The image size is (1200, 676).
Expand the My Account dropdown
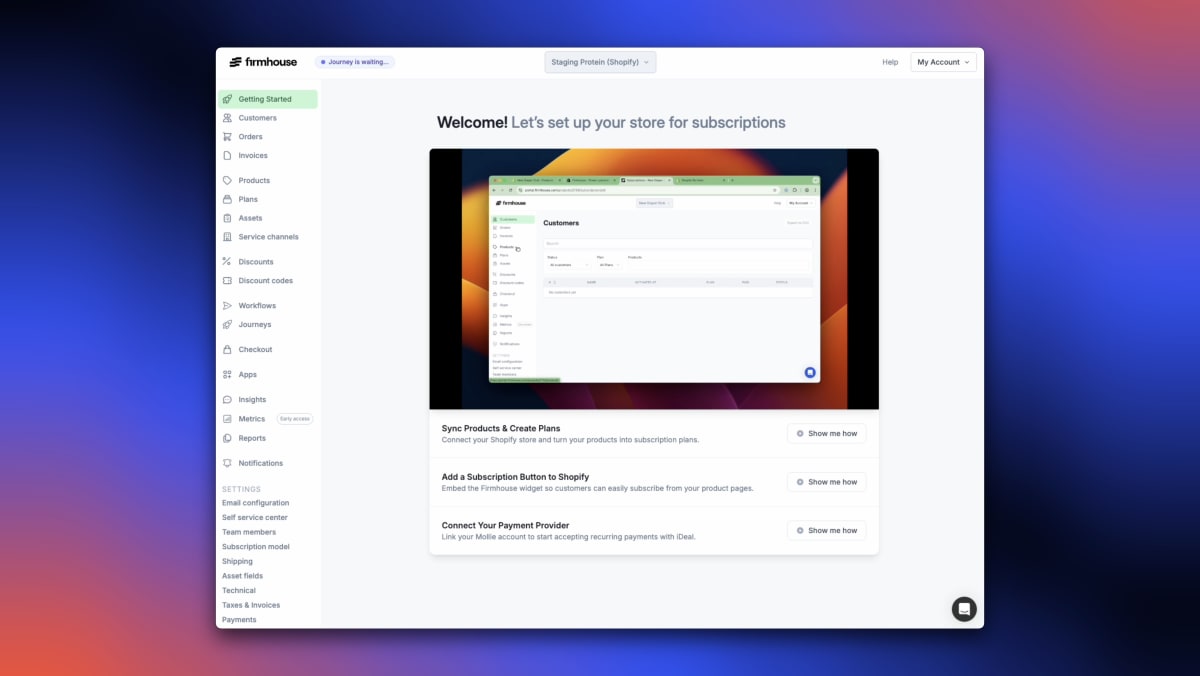[943, 62]
